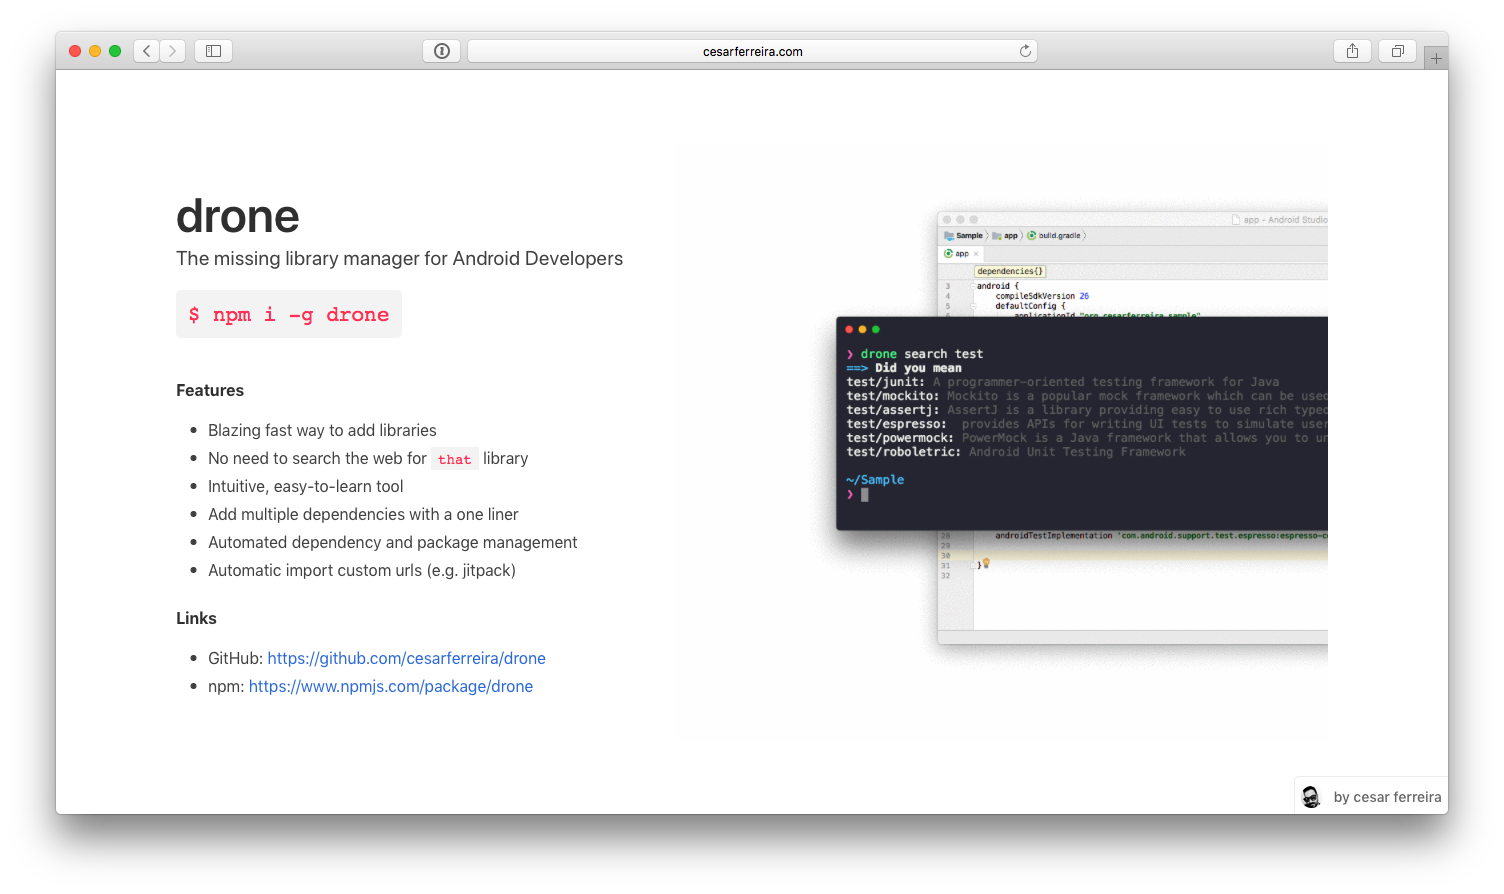The image size is (1504, 894).
Task: Click 'Add multiple dependencies with a one liner'
Action: coord(363,514)
